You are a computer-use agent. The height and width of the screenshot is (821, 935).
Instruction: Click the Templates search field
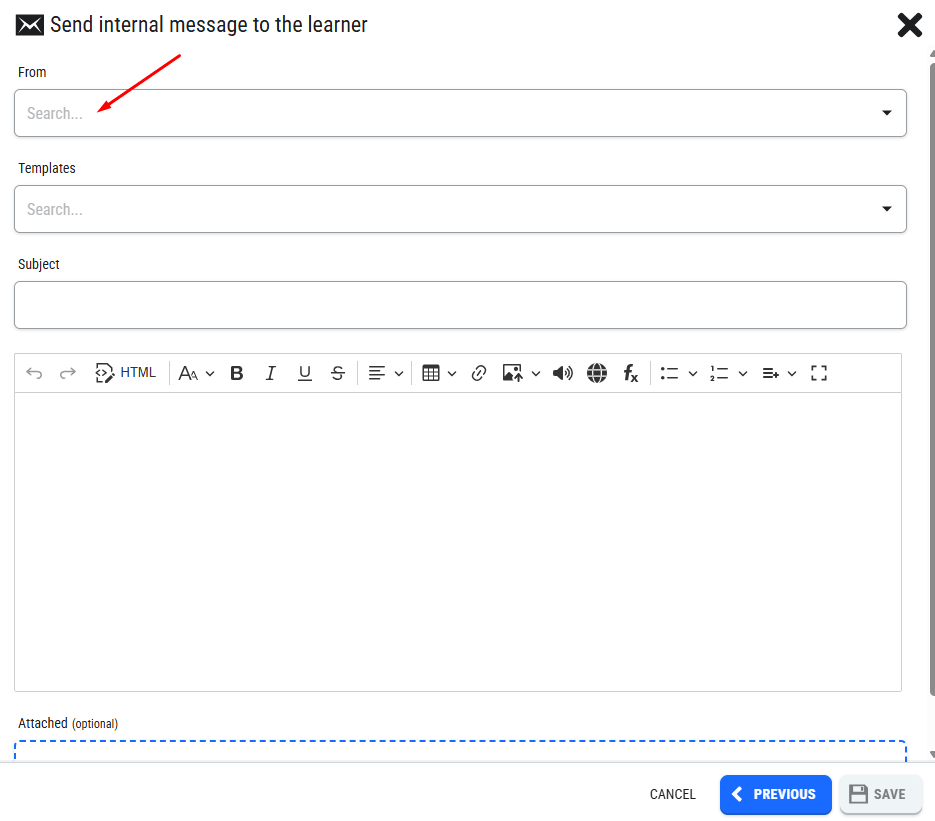(460, 209)
